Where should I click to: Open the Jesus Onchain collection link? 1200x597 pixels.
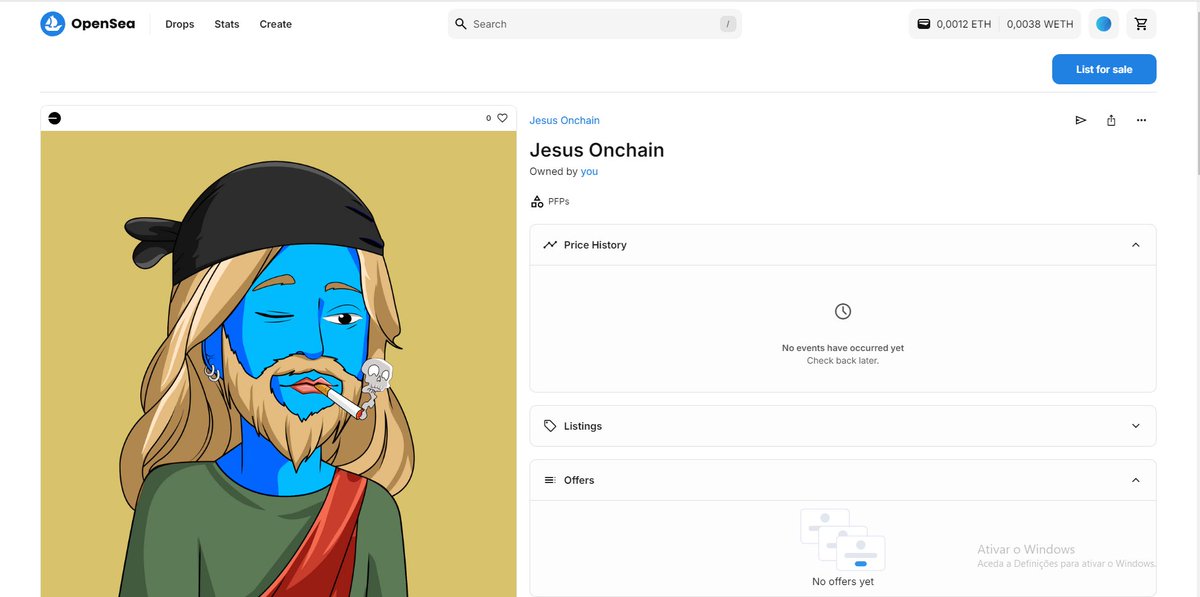[x=564, y=120]
